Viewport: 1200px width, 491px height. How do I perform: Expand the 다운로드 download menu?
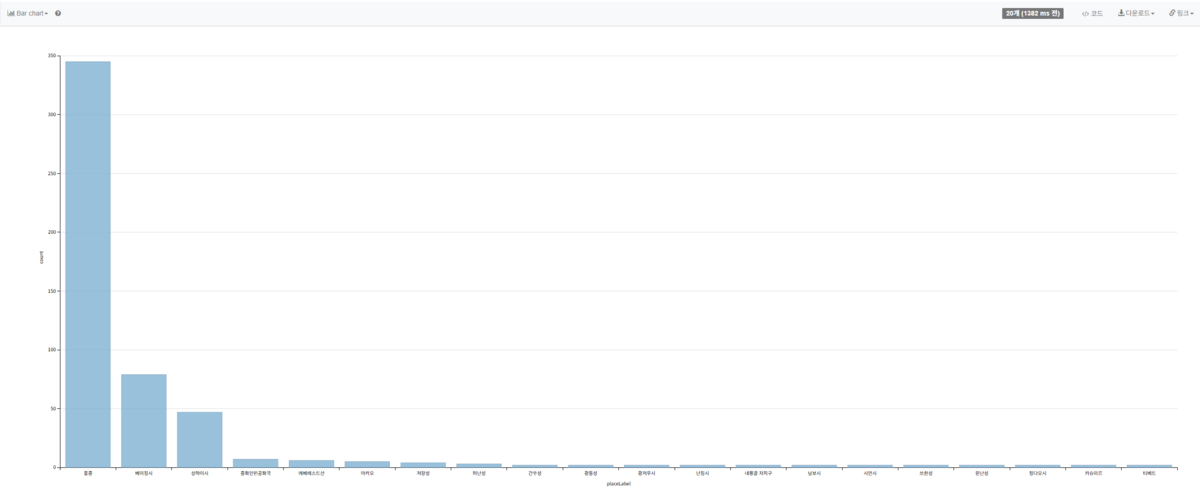(1136, 13)
